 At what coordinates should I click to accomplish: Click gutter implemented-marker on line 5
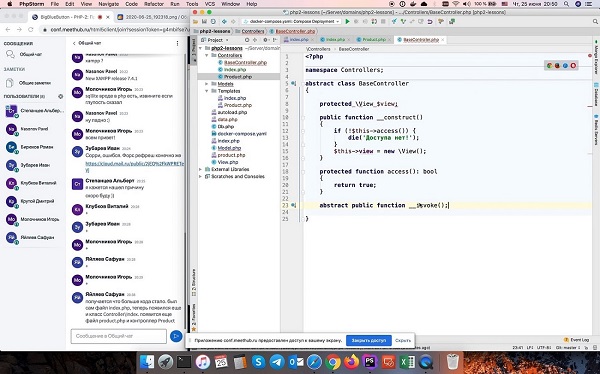click(293, 83)
